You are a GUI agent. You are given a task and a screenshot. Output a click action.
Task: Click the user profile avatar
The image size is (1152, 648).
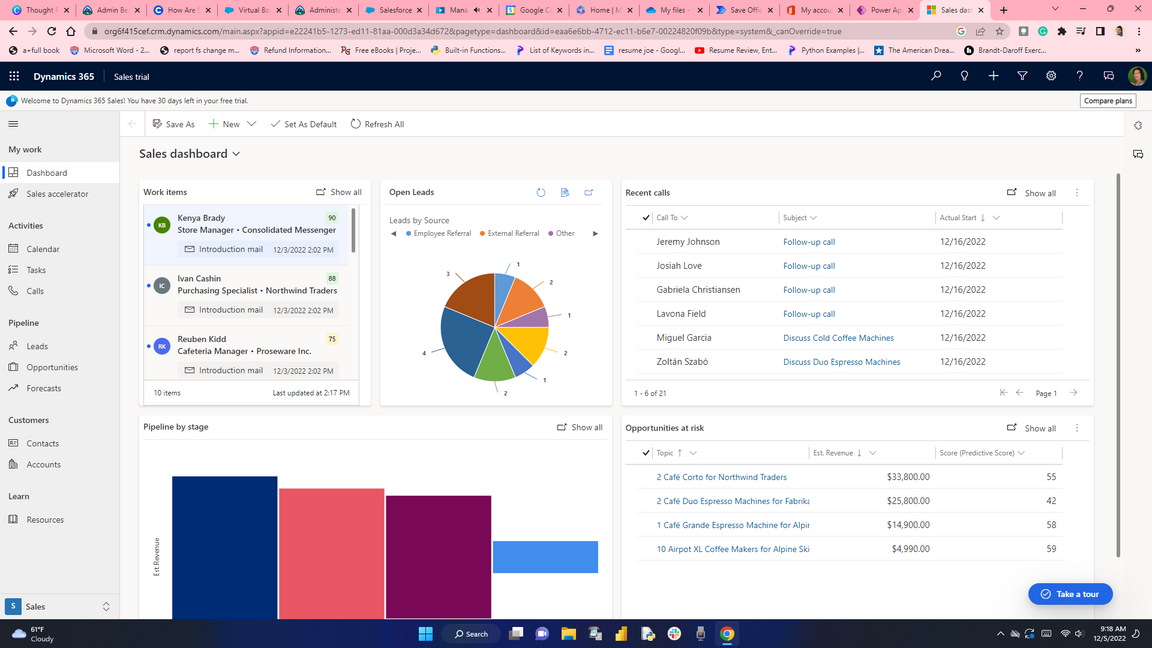(1137, 76)
